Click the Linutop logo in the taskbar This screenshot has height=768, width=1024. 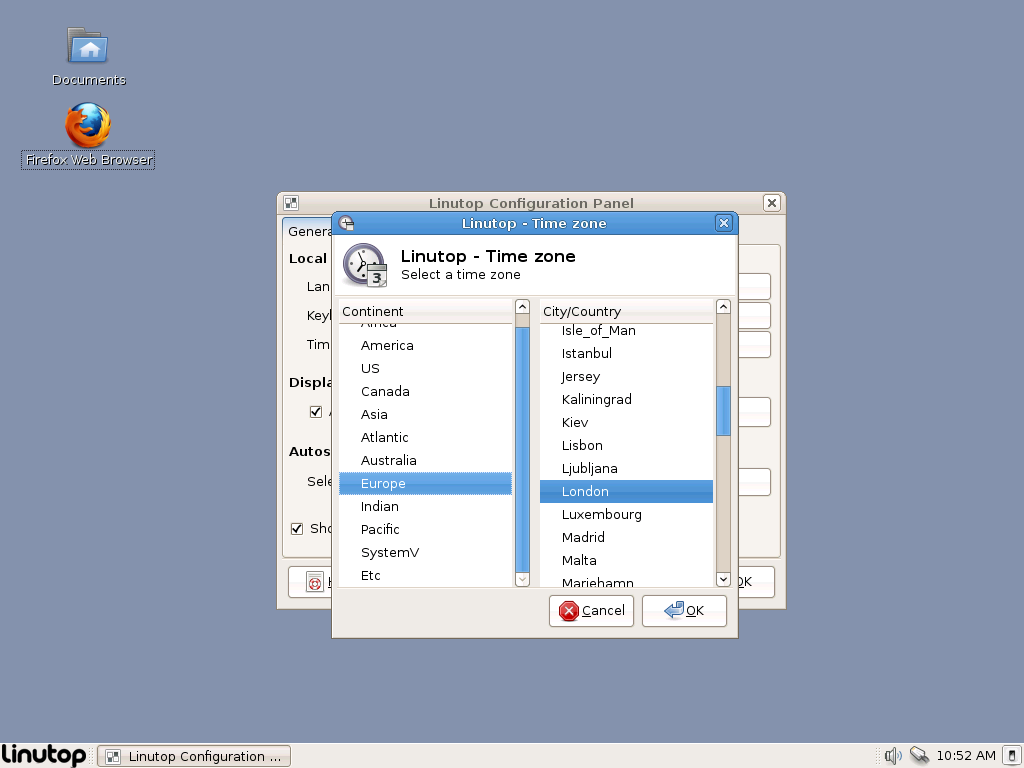[x=44, y=755]
